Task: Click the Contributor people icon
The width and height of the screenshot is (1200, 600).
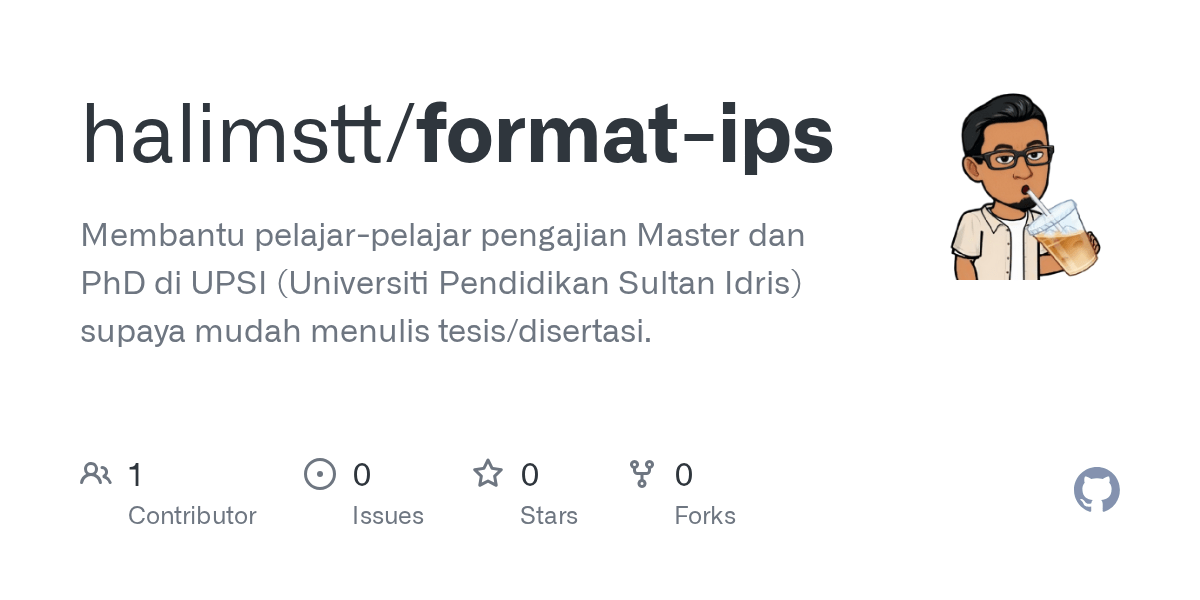Action: (x=96, y=474)
